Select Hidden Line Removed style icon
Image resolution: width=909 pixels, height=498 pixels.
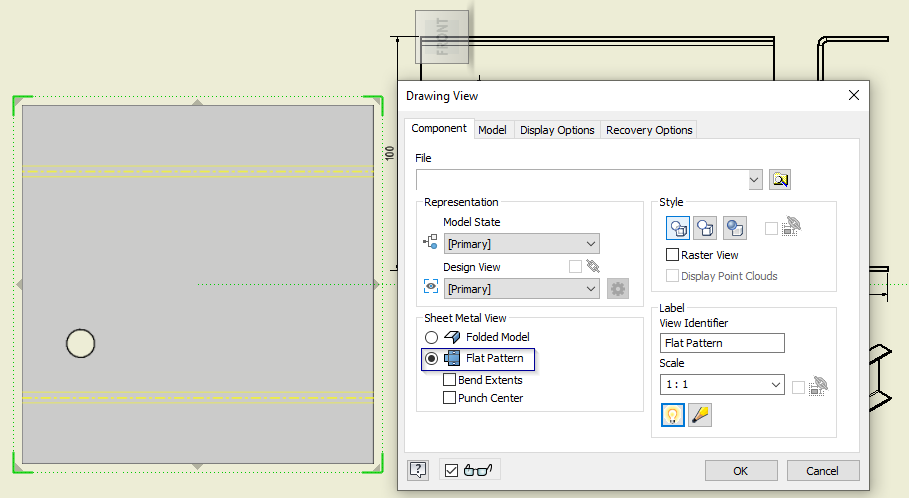[706, 228]
